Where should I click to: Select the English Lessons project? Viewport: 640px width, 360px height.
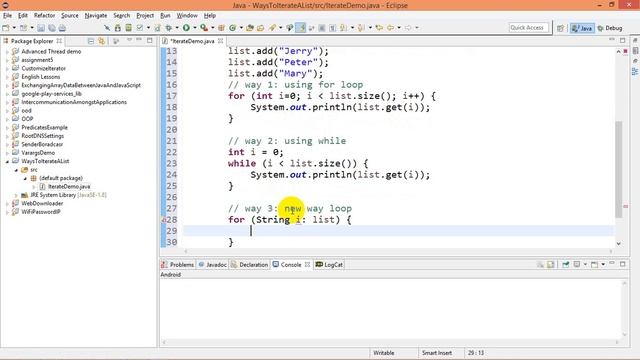(40, 77)
